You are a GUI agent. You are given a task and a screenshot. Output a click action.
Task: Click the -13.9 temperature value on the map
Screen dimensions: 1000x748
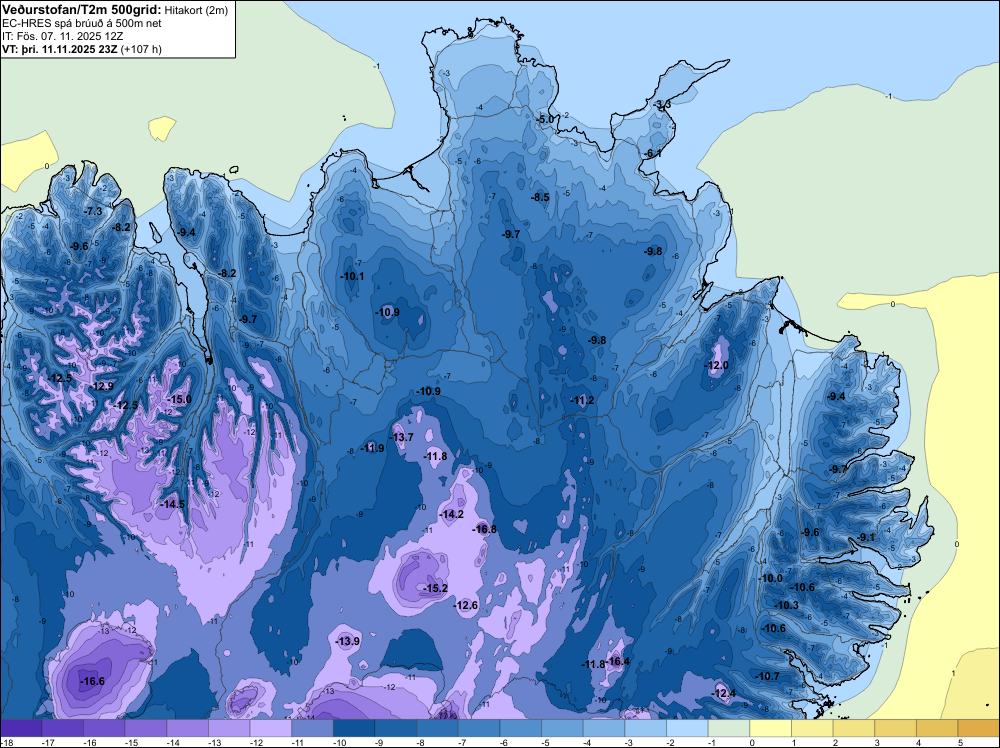[348, 642]
